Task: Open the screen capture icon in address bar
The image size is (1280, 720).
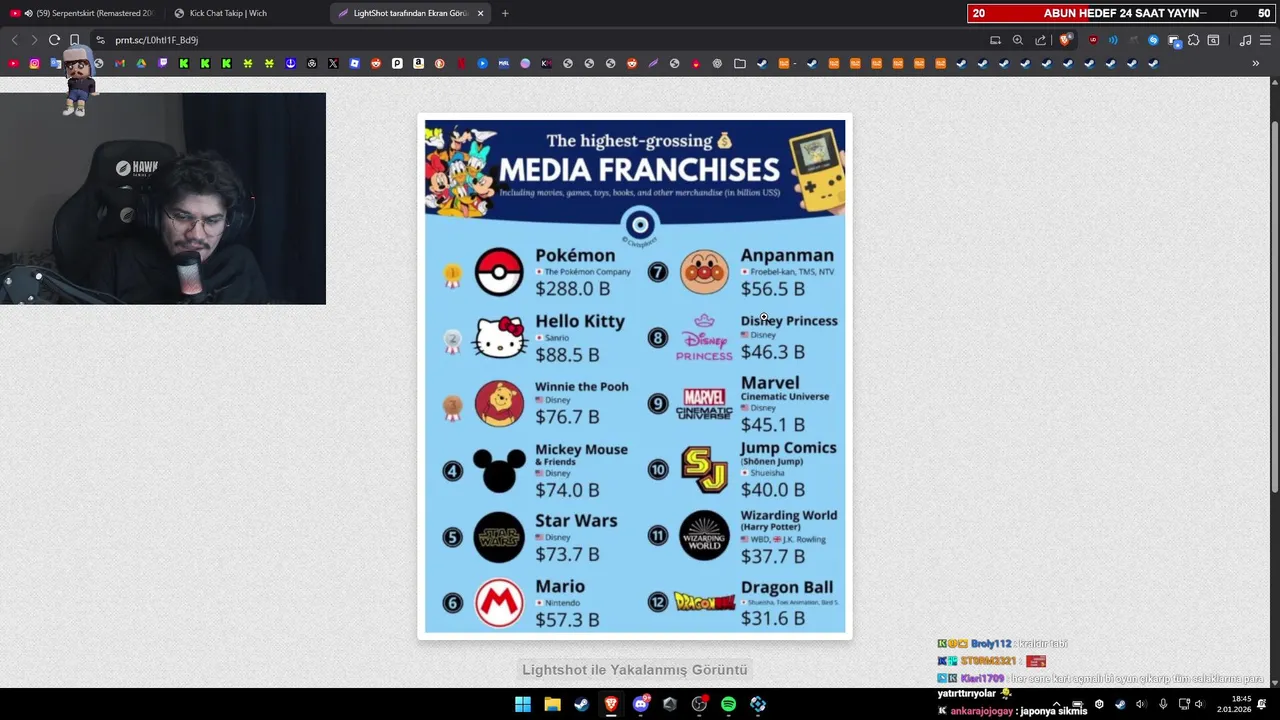Action: pyautogui.click(x=995, y=40)
